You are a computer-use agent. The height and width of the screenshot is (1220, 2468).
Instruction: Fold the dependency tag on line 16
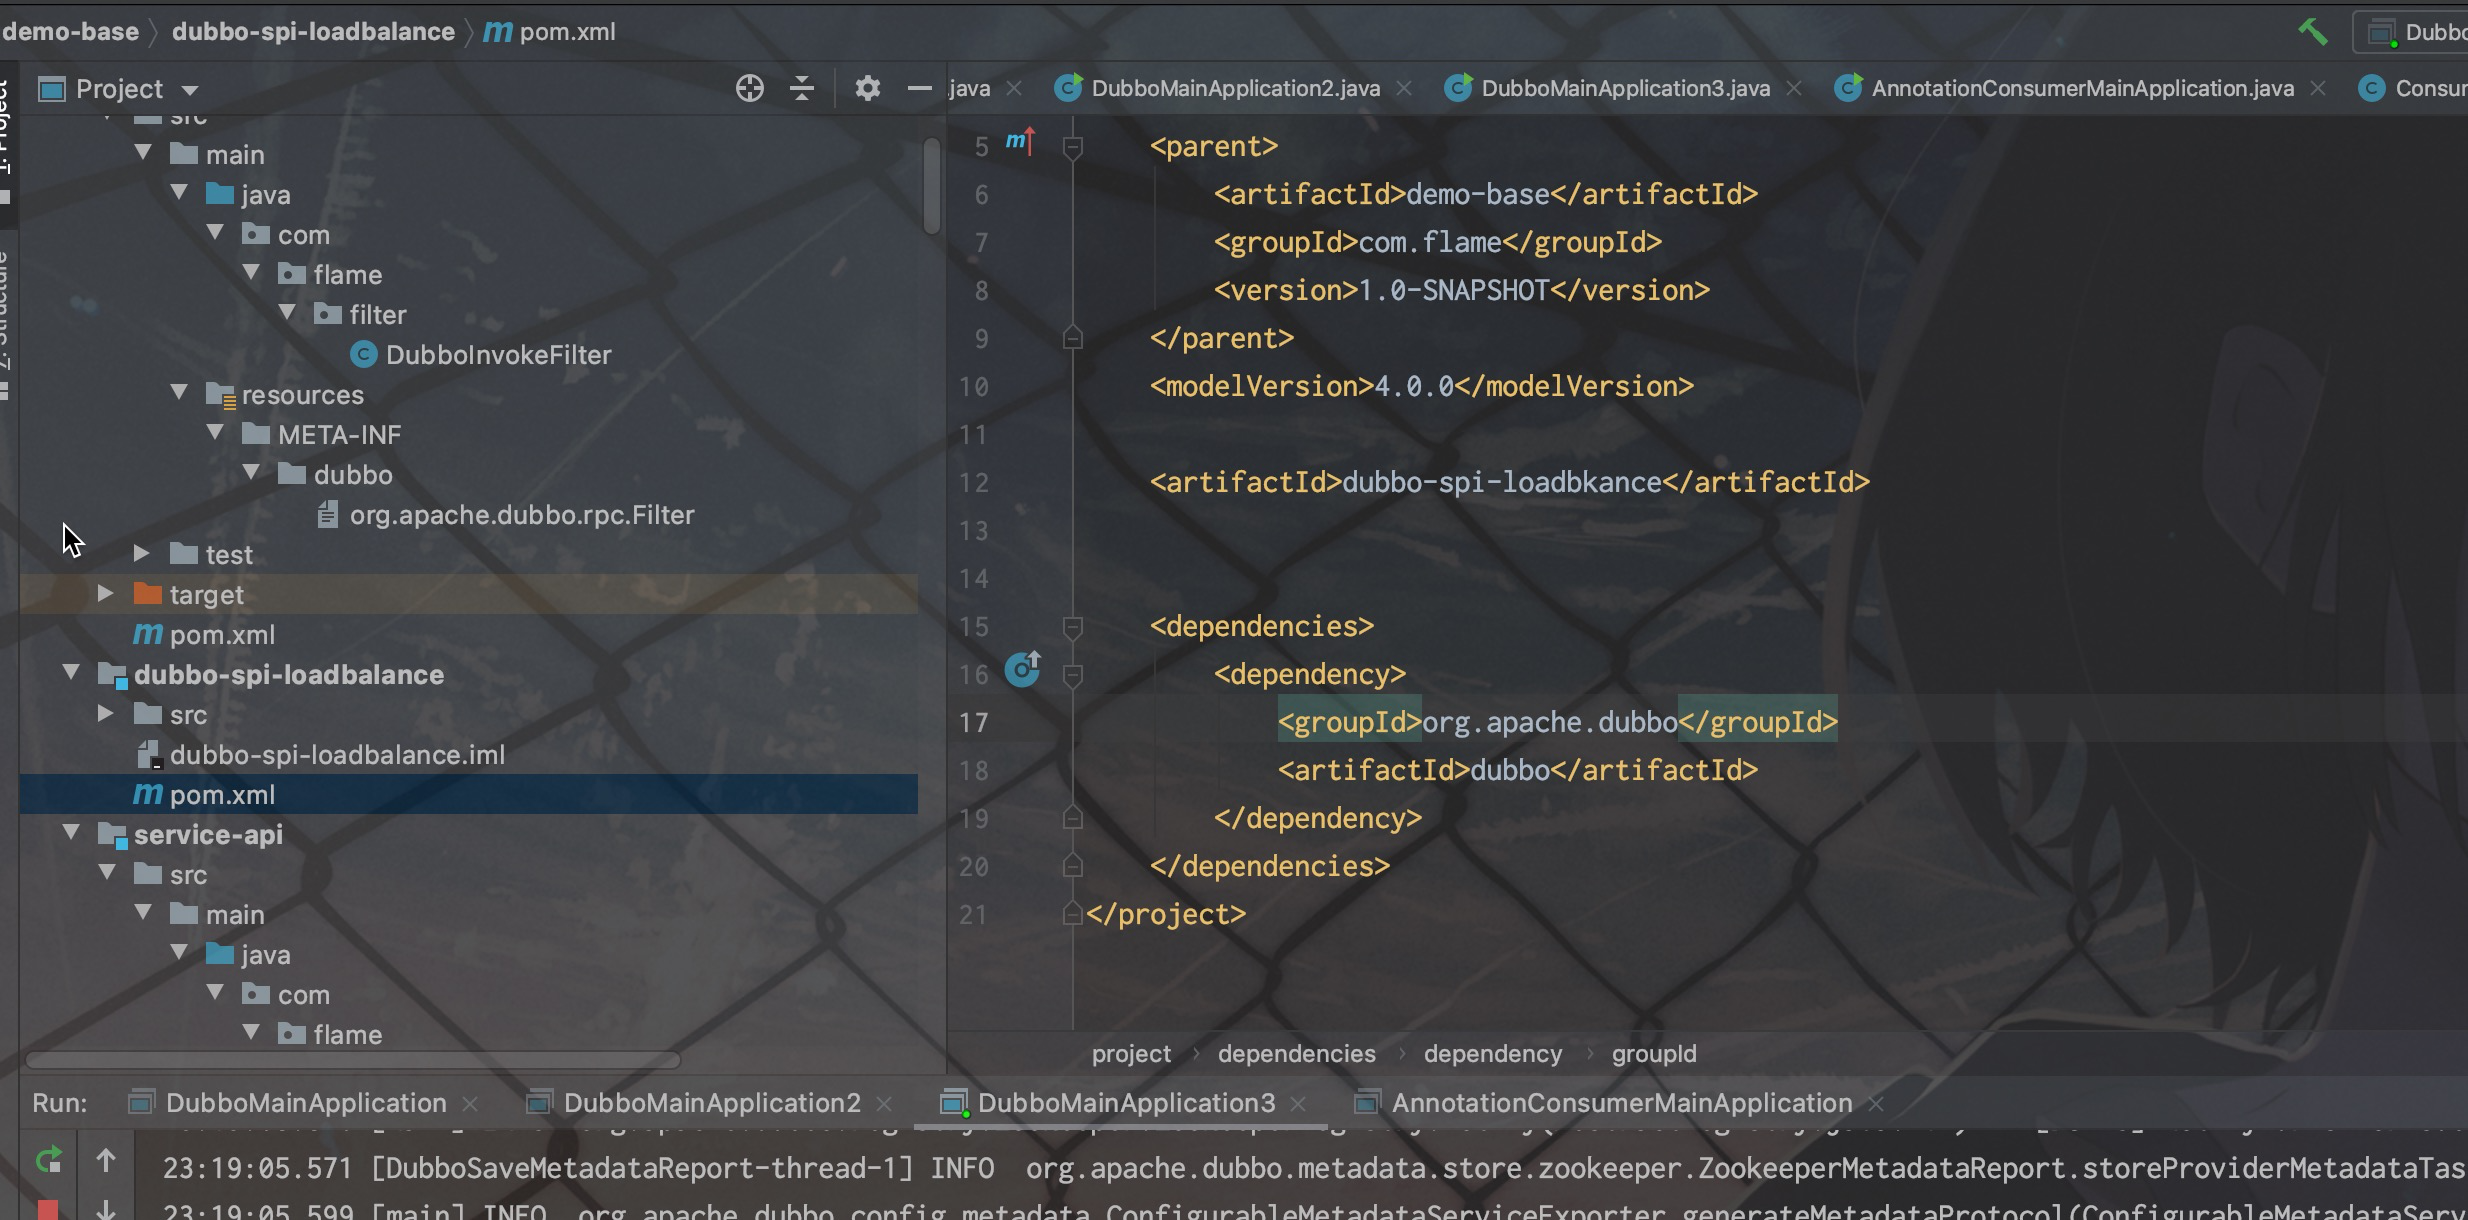coord(1073,676)
